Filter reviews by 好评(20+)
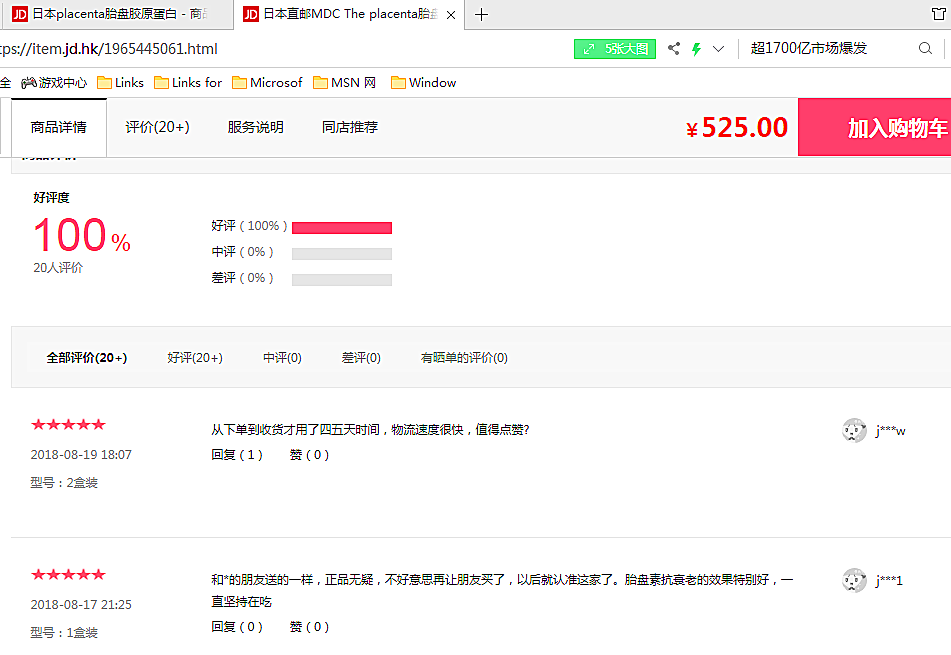The image size is (951, 655). pos(195,358)
